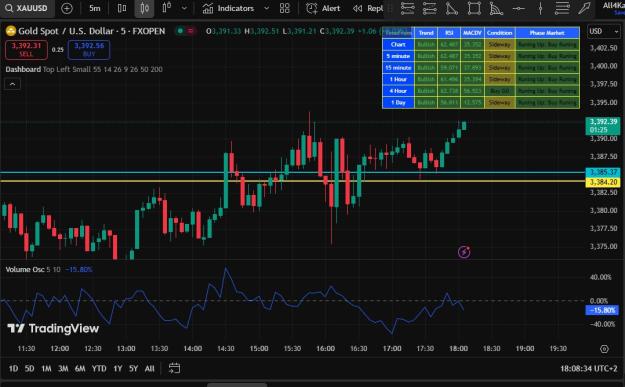Select the horizontal line drawing tool
Screen dimensions: 625x387
tap(519, 8)
